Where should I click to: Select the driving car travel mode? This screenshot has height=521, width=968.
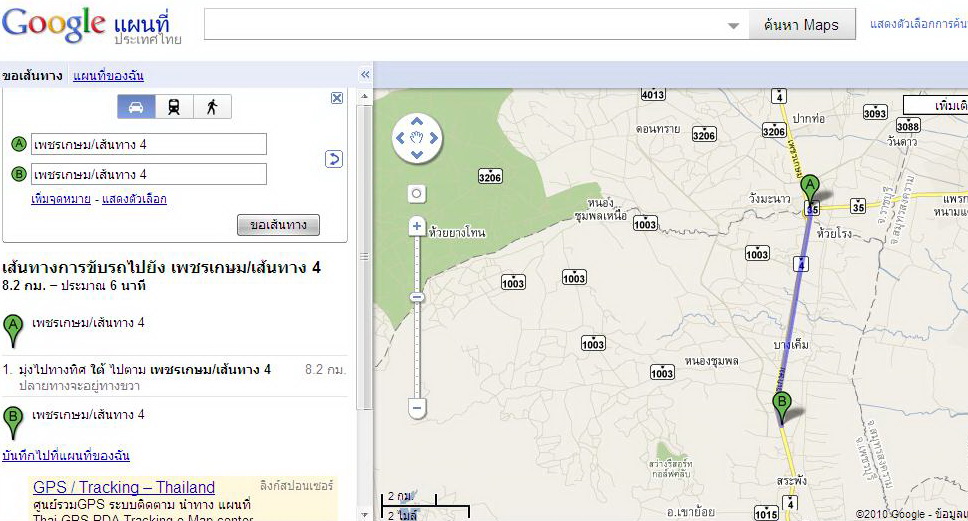136,107
